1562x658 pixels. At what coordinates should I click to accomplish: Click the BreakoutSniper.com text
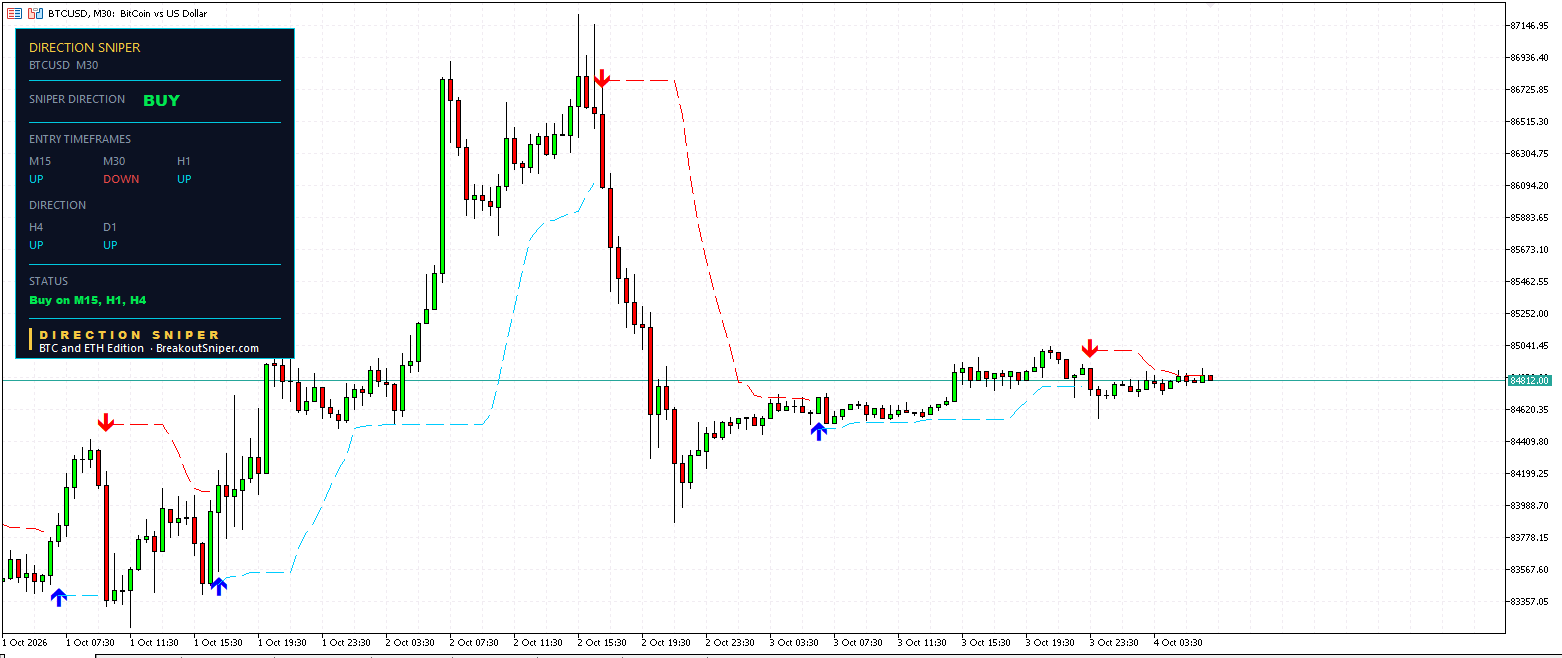pos(207,348)
